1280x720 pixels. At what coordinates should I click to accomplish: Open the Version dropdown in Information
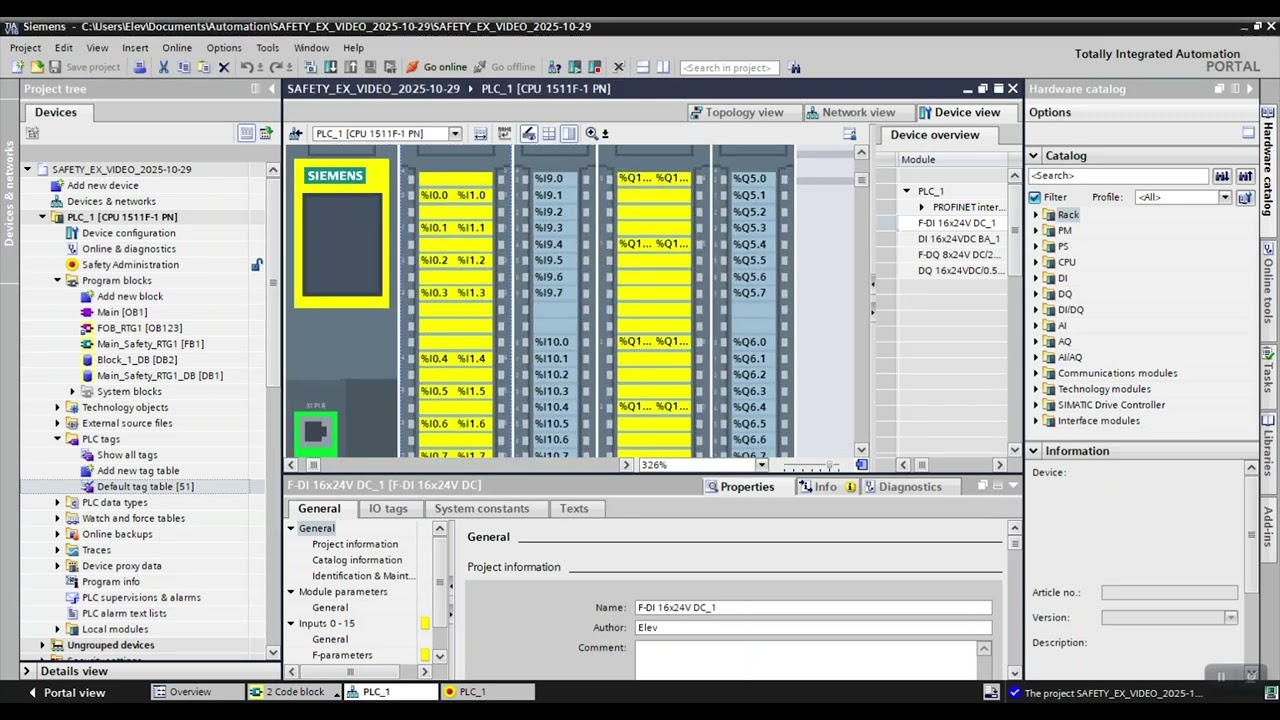click(1231, 618)
